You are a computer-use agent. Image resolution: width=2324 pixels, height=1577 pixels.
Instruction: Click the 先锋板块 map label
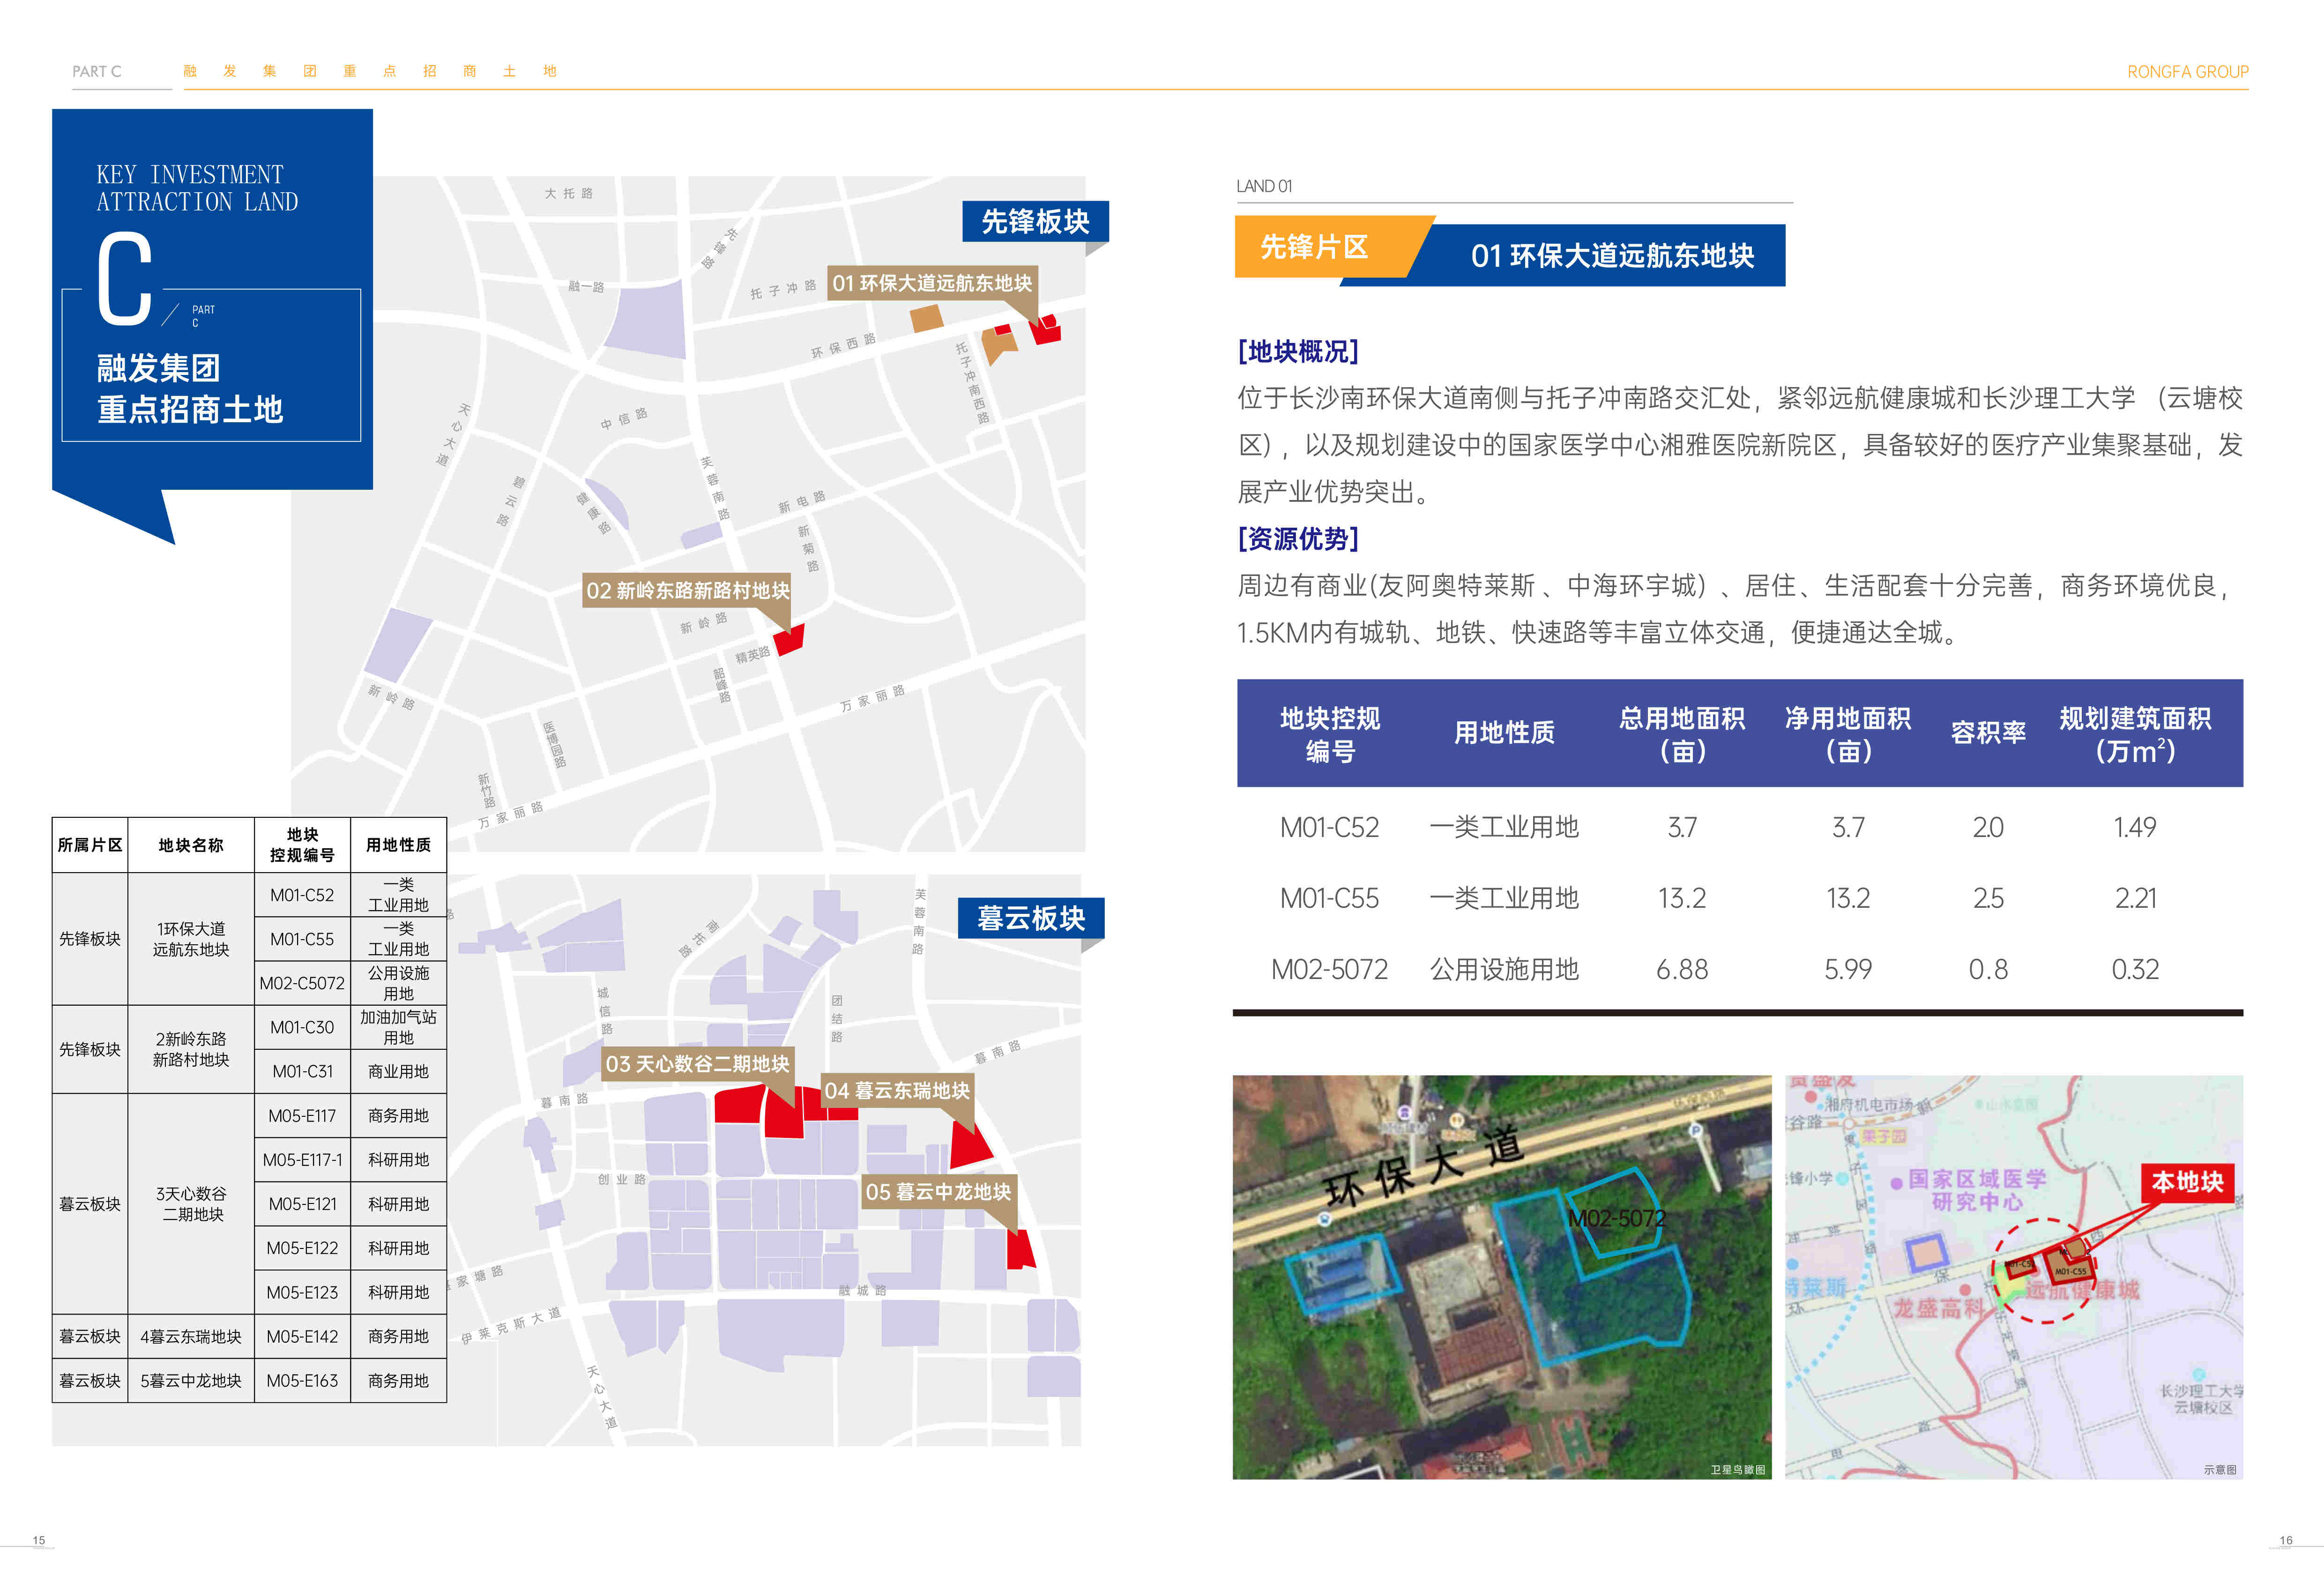click(1035, 221)
